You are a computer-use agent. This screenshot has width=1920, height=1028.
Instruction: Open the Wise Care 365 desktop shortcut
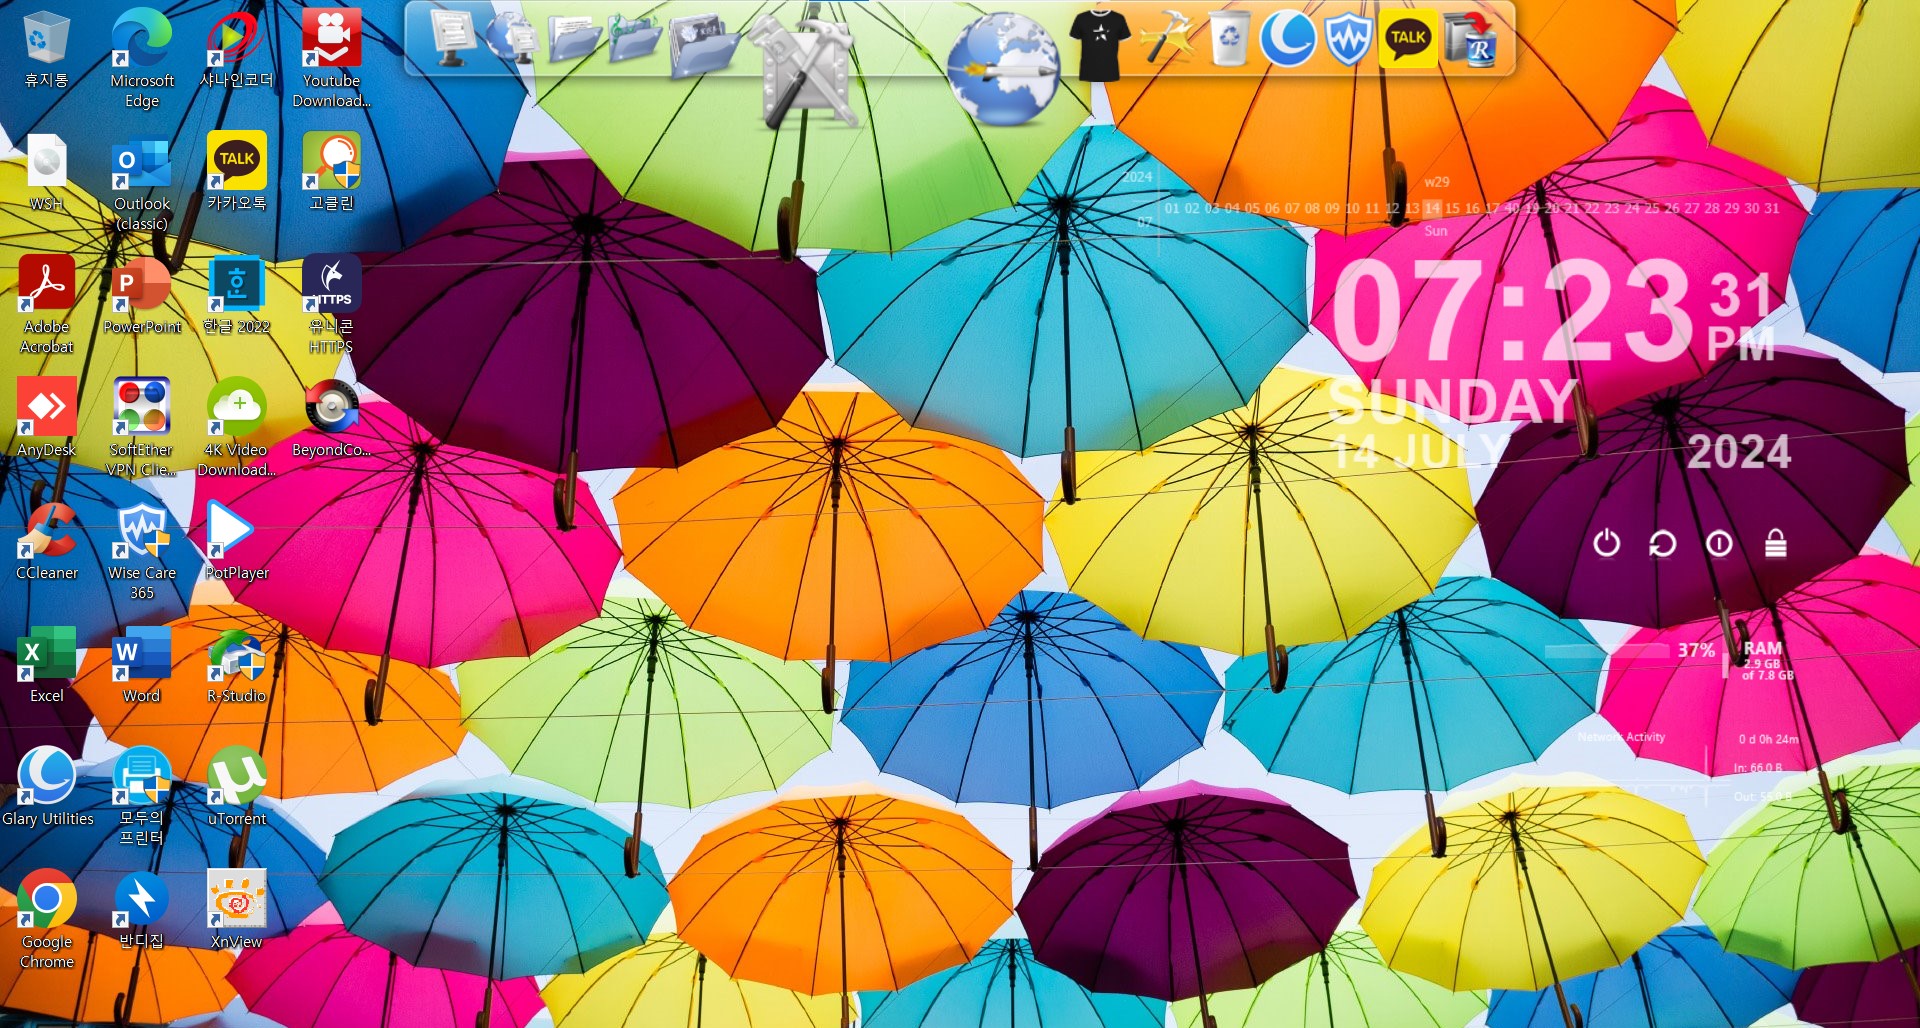[142, 551]
